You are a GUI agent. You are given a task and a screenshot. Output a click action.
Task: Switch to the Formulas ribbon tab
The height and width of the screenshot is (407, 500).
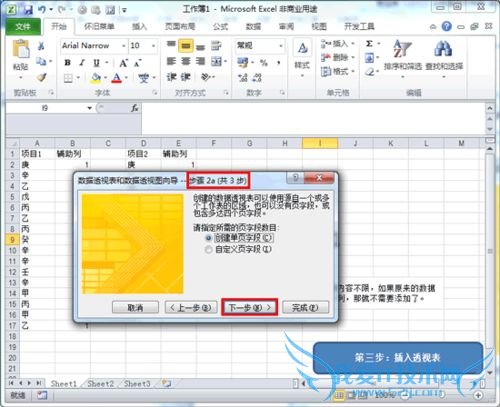220,27
